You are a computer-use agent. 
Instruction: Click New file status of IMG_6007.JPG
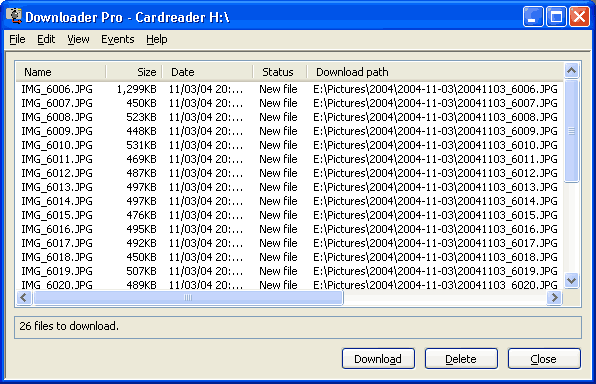(278, 103)
